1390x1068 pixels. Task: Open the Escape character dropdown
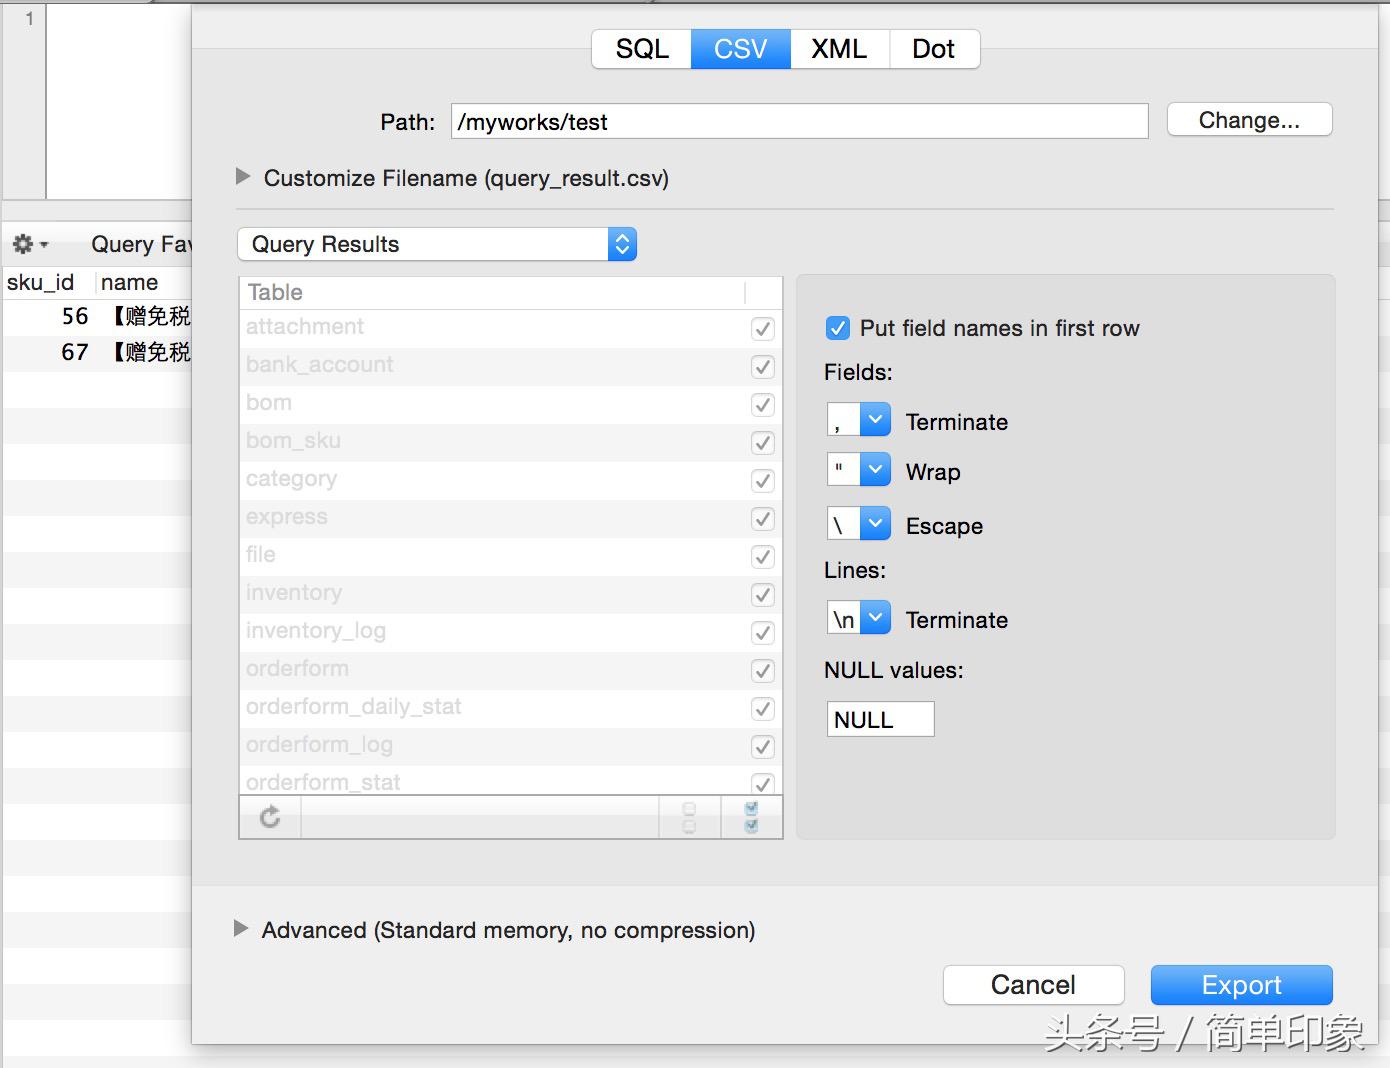[875, 524]
